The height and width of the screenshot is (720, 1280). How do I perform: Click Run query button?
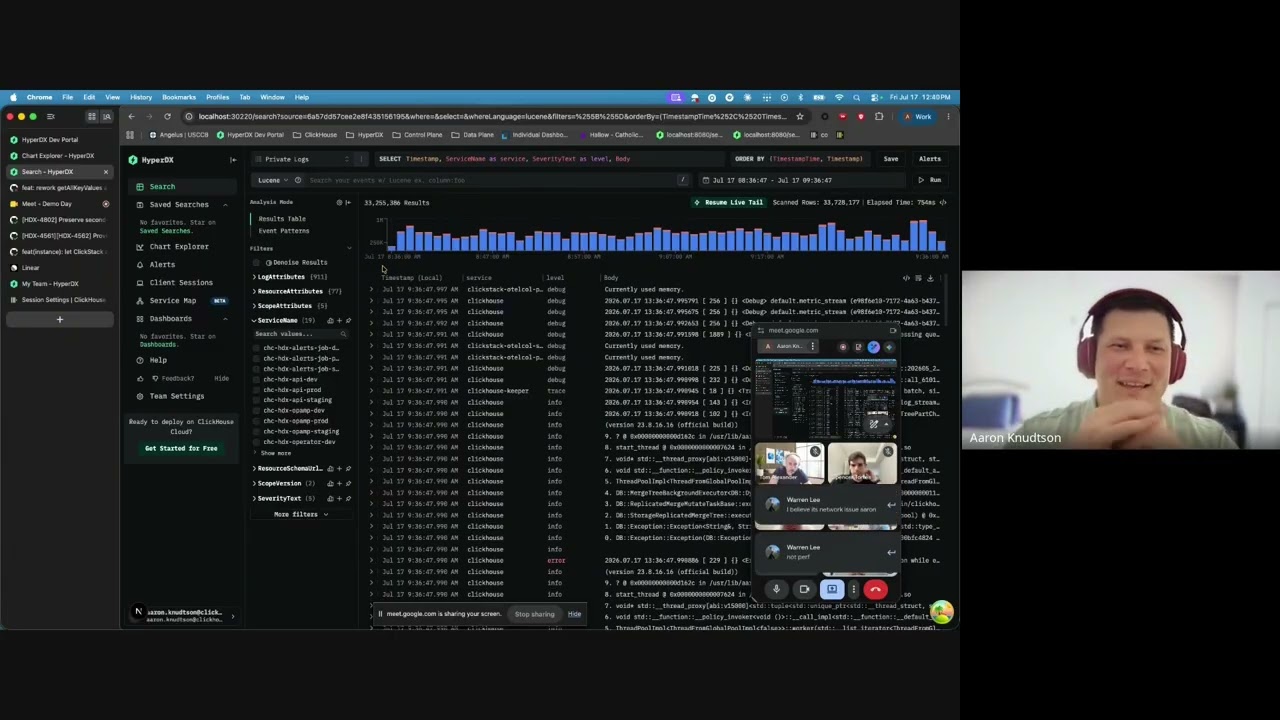tap(930, 180)
